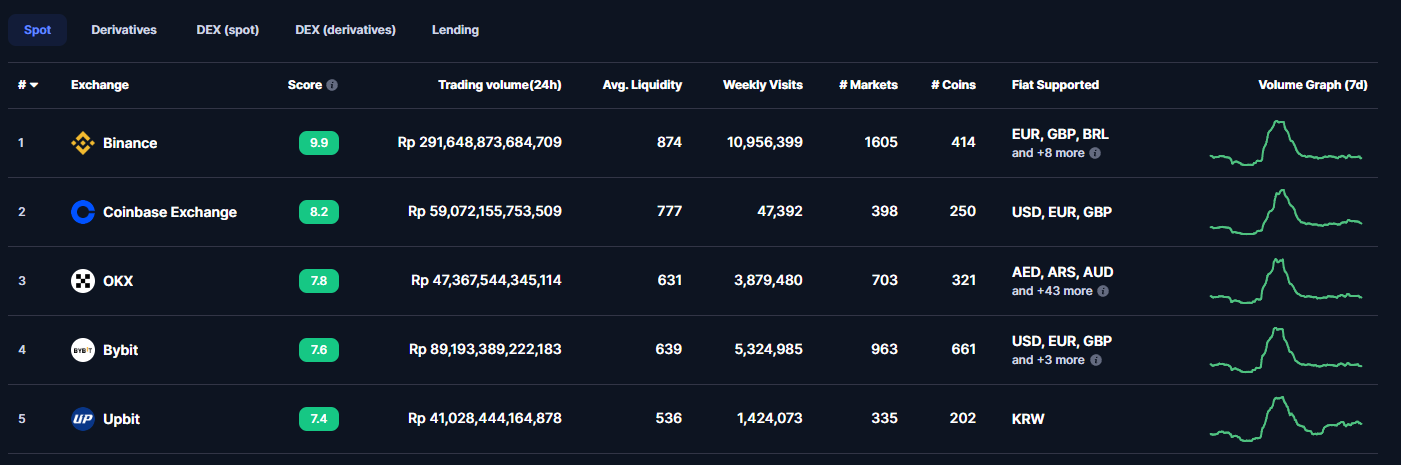Click the # Markets column header
Image resolution: width=1401 pixels, height=465 pixels.
click(x=868, y=85)
